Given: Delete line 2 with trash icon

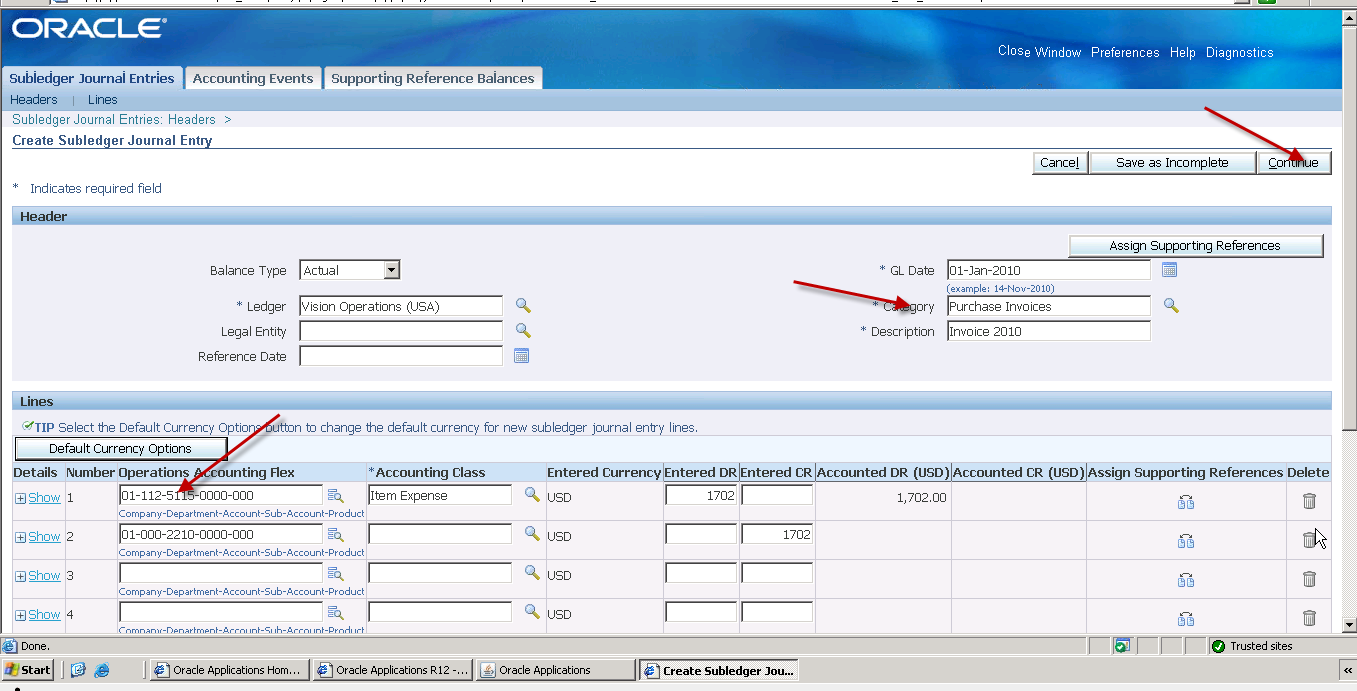Looking at the screenshot, I should coord(1309,540).
